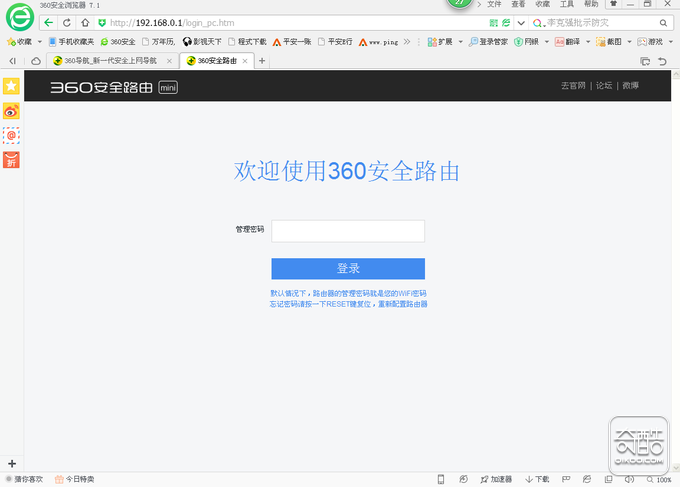Expand the arrow next to 截图

point(629,42)
